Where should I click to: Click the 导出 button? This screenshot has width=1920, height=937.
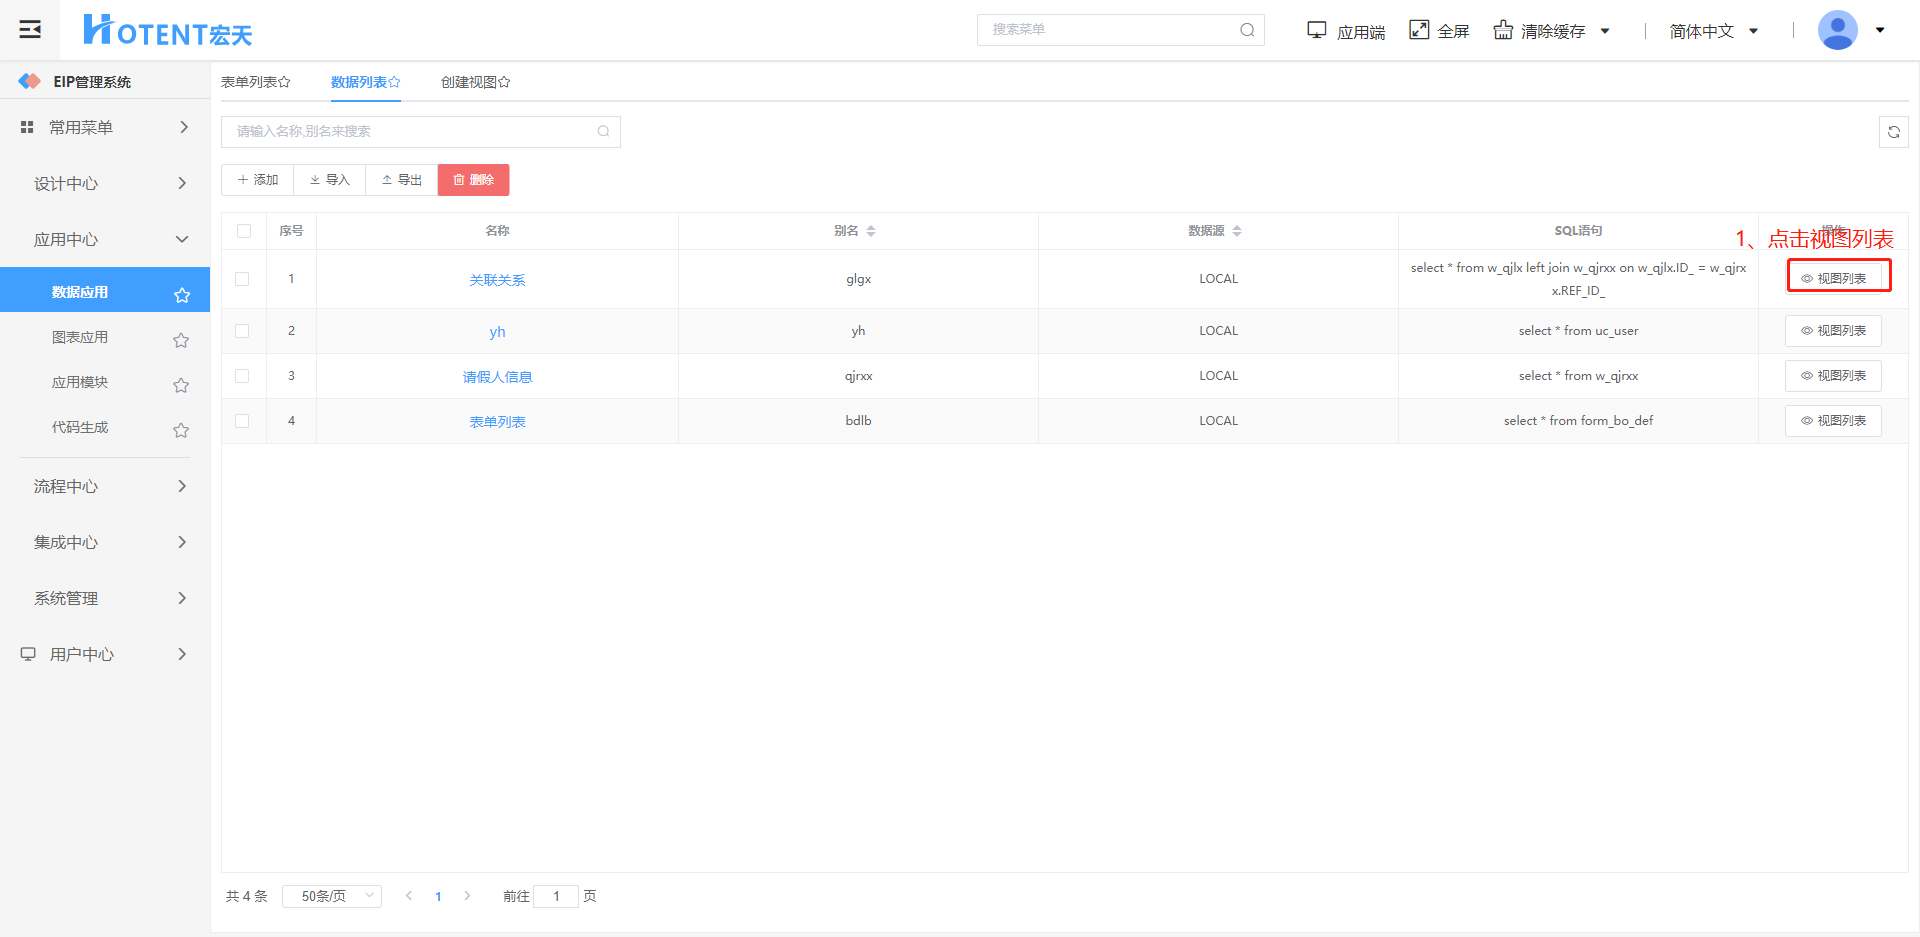401,180
